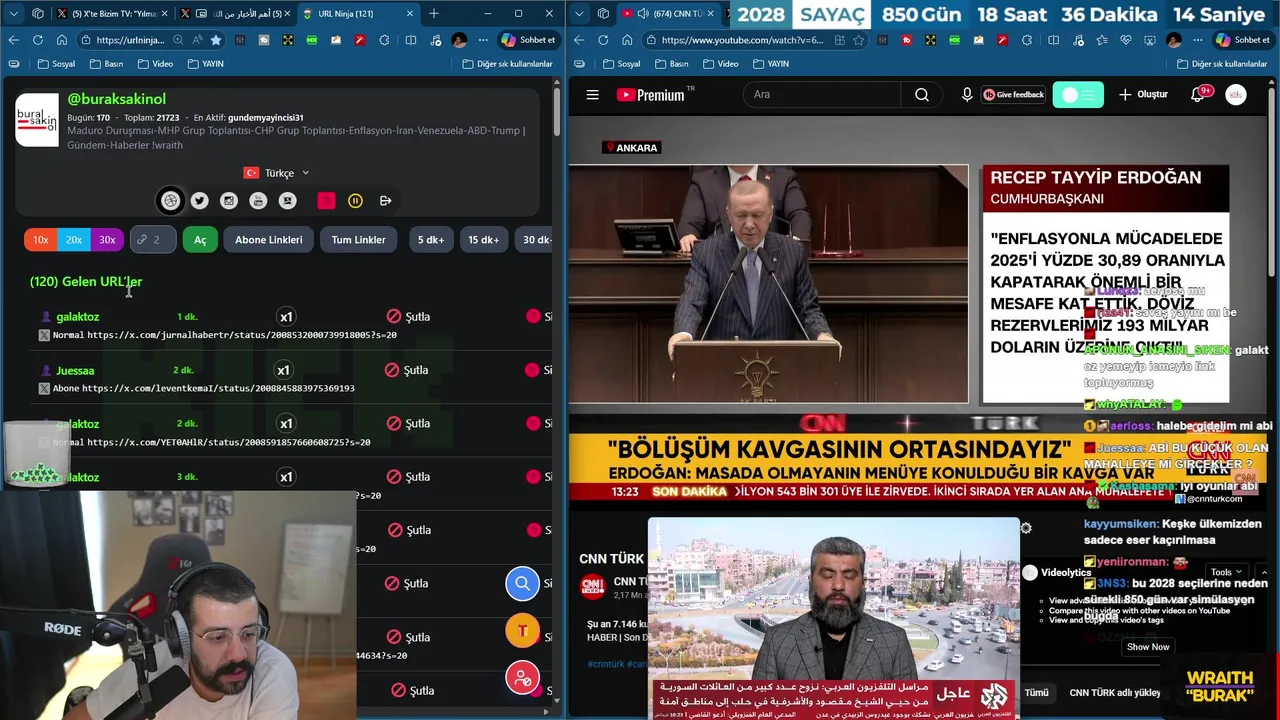
Task: Open the Tools dropdown in Videolytics
Action: pos(1226,572)
